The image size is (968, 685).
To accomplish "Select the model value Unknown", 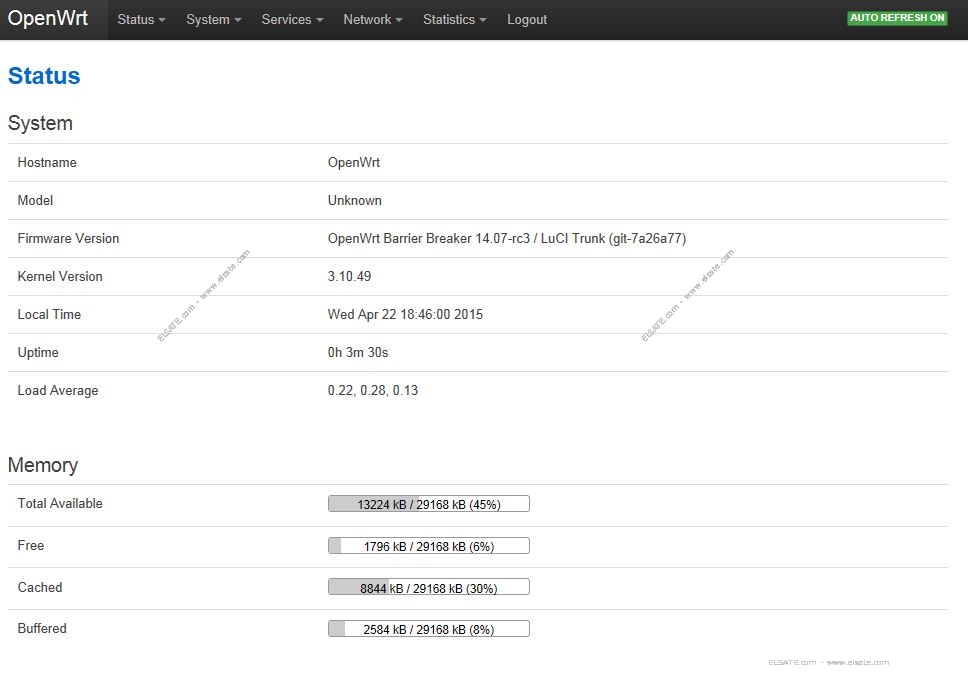I will (354, 201).
